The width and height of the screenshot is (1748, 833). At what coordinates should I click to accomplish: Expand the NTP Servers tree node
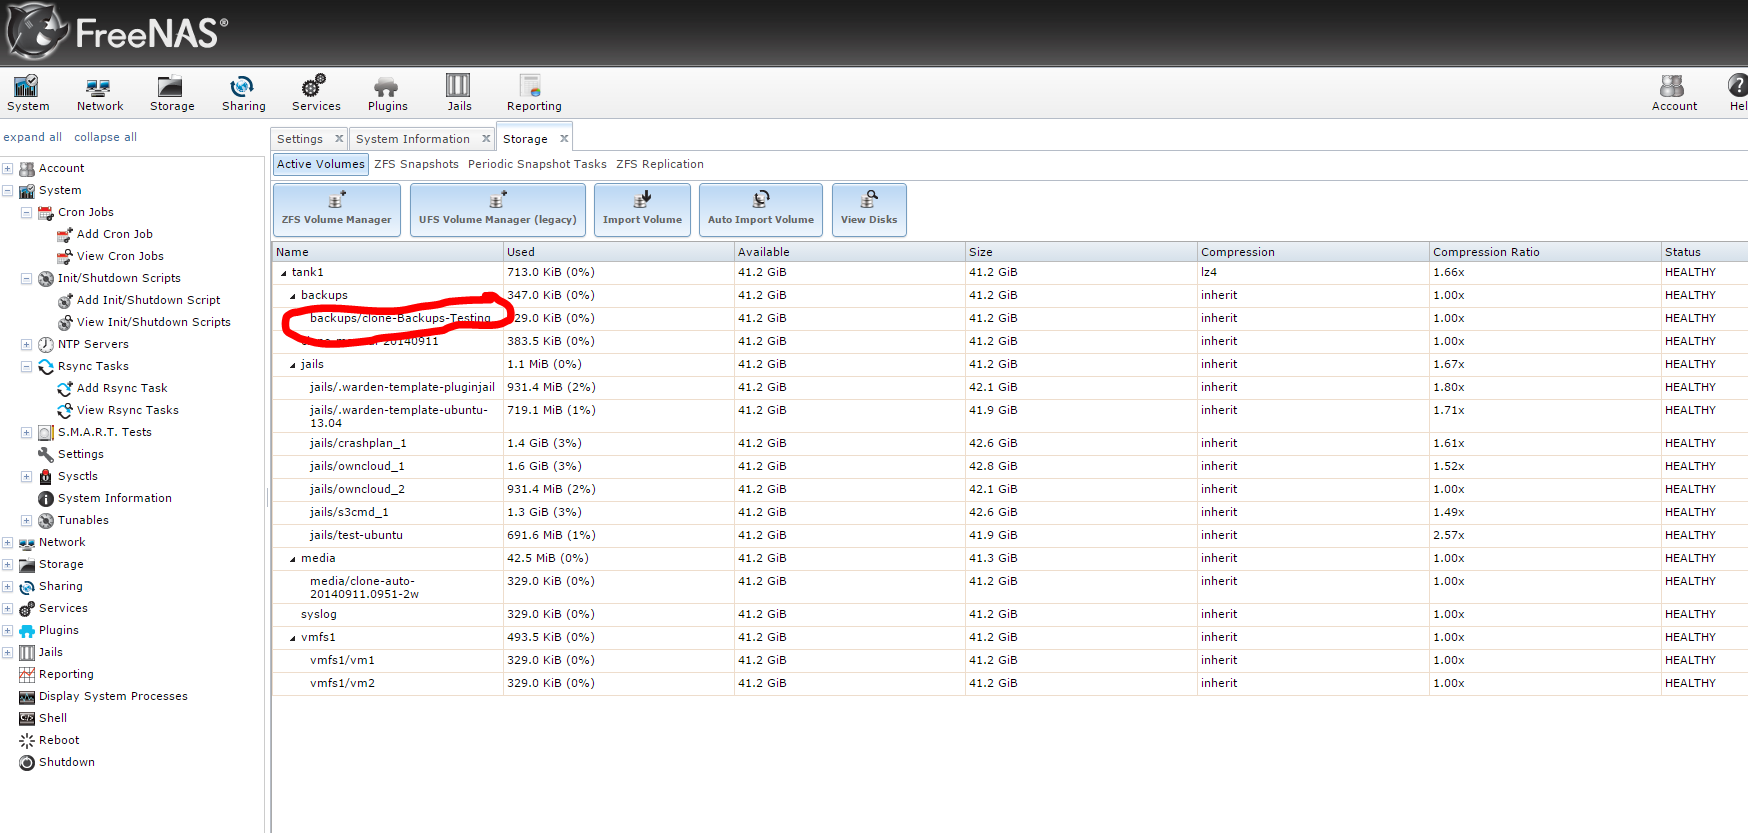pos(27,344)
